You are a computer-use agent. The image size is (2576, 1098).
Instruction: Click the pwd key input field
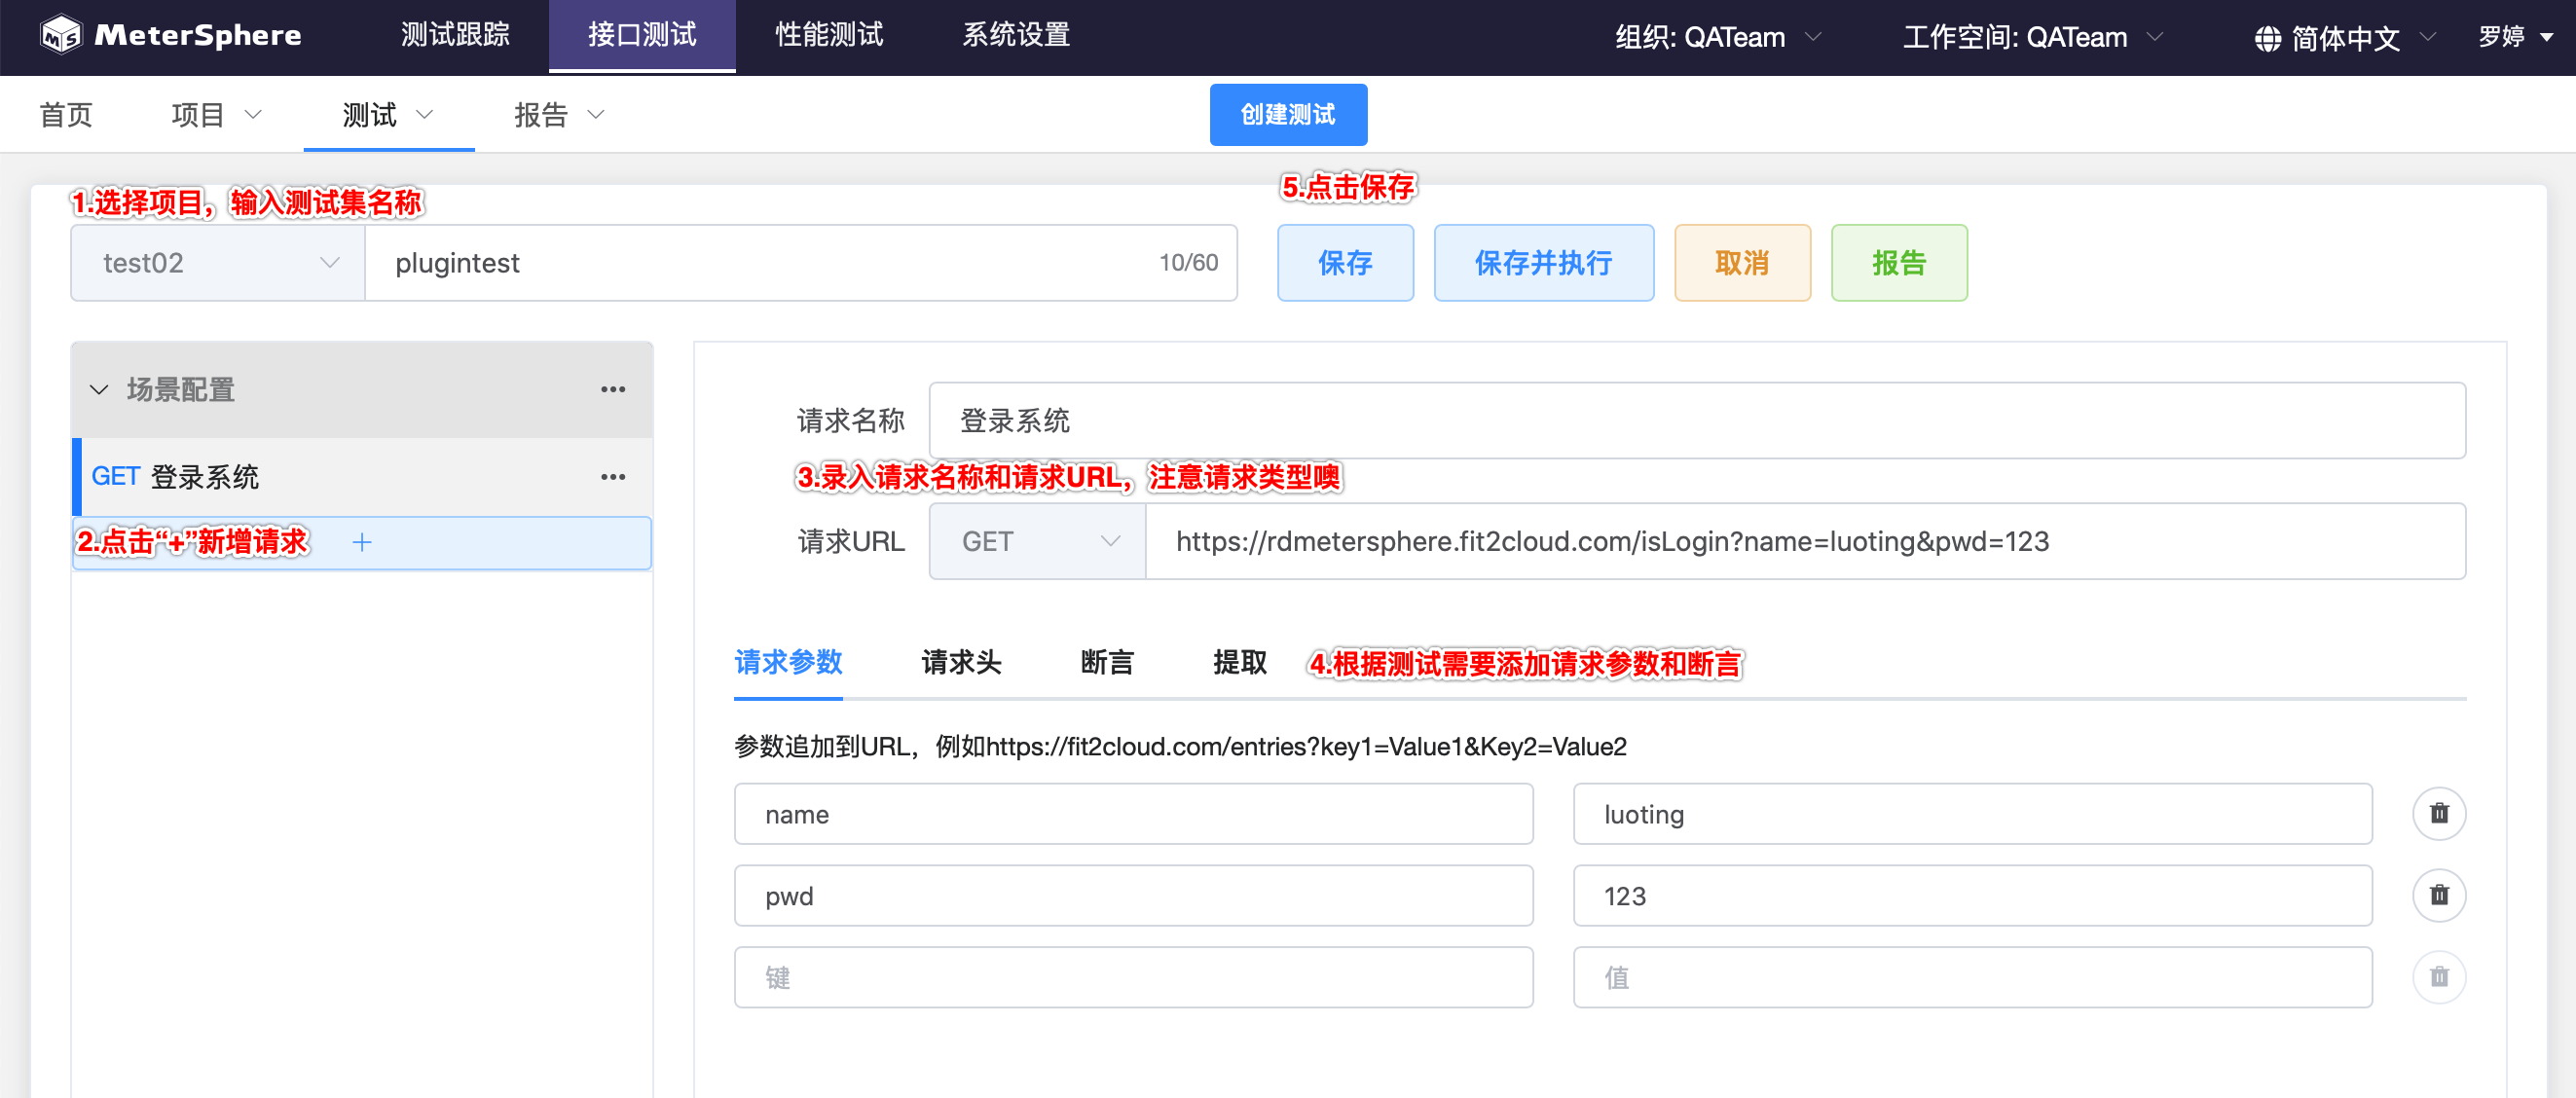[x=1133, y=896]
